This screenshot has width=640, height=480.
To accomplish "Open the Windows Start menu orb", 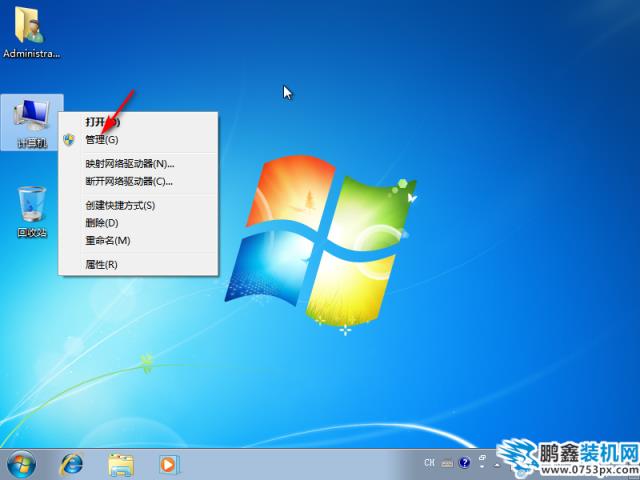I will pos(21,464).
